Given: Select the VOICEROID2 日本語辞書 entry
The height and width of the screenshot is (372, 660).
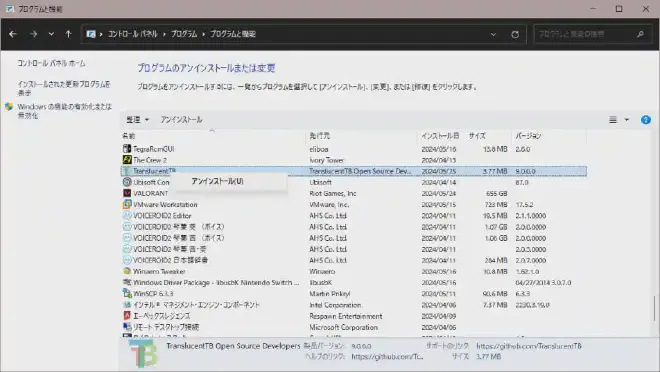Looking at the screenshot, I should tap(354, 260).
